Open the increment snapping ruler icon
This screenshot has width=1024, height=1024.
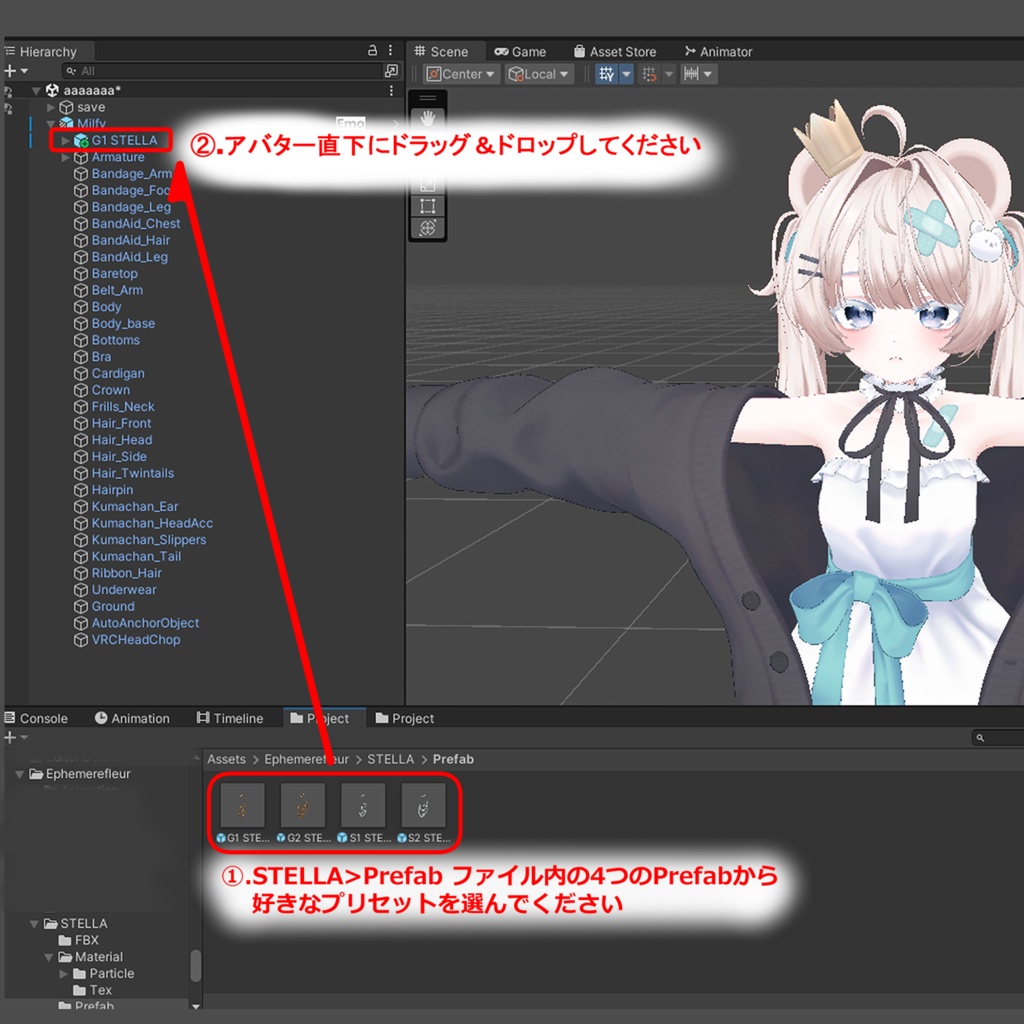691,74
